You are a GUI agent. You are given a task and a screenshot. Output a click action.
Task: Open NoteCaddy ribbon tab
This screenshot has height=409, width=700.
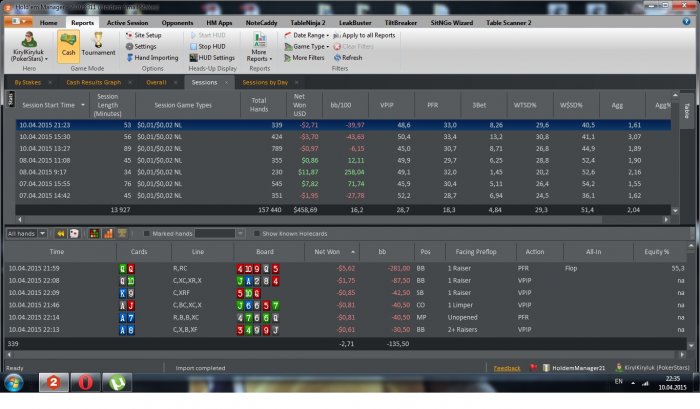click(x=261, y=22)
